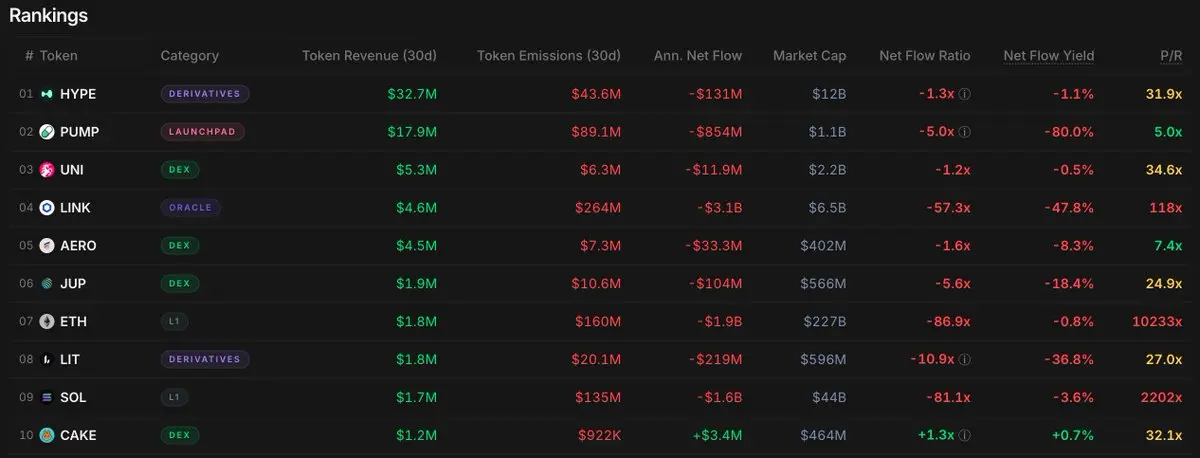The height and width of the screenshot is (458, 1200).
Task: Open the UNI token name
Action: coord(72,170)
